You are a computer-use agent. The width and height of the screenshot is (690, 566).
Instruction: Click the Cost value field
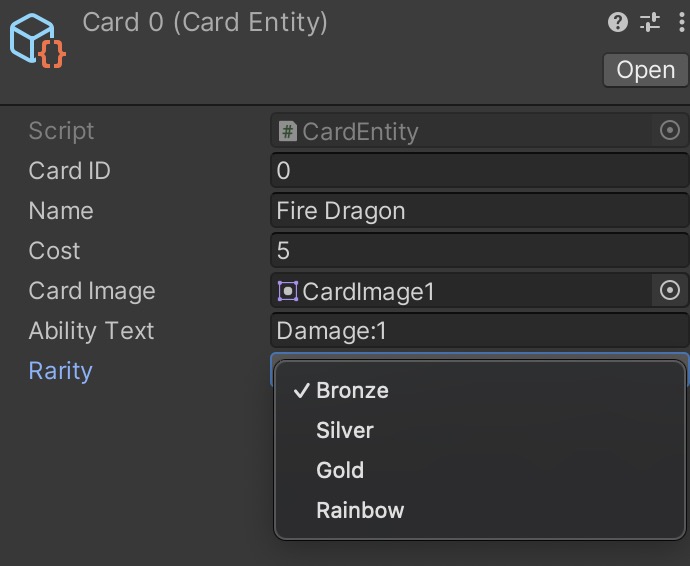[x=480, y=251]
